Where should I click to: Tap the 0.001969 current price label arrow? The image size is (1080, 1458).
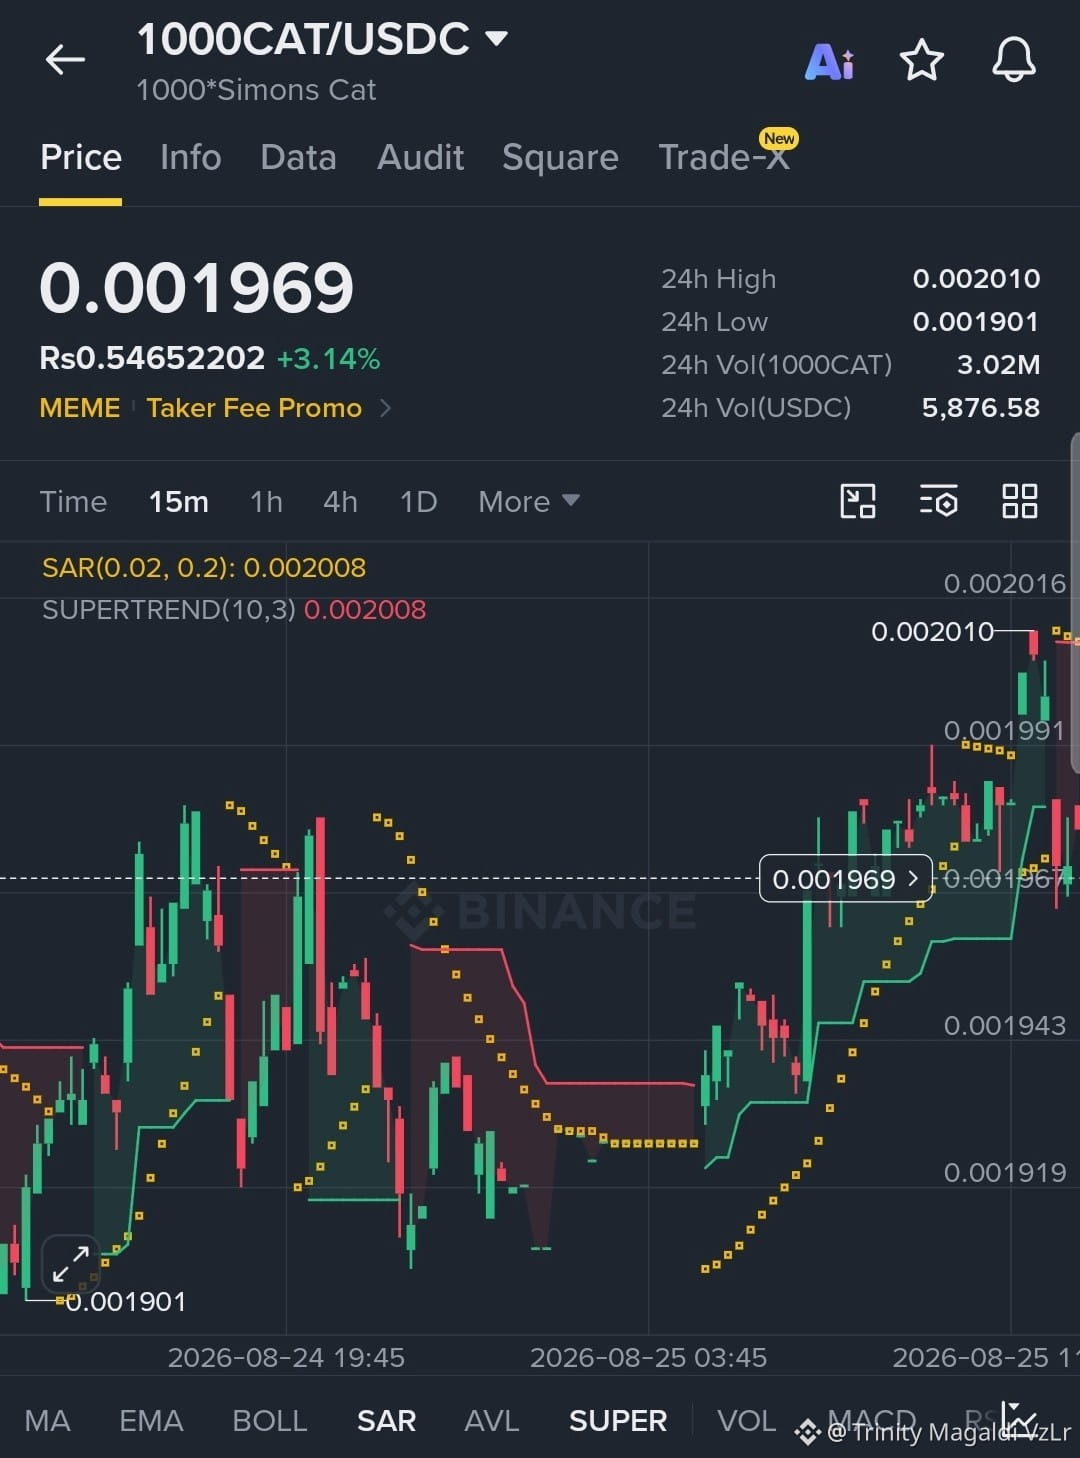[x=912, y=878]
